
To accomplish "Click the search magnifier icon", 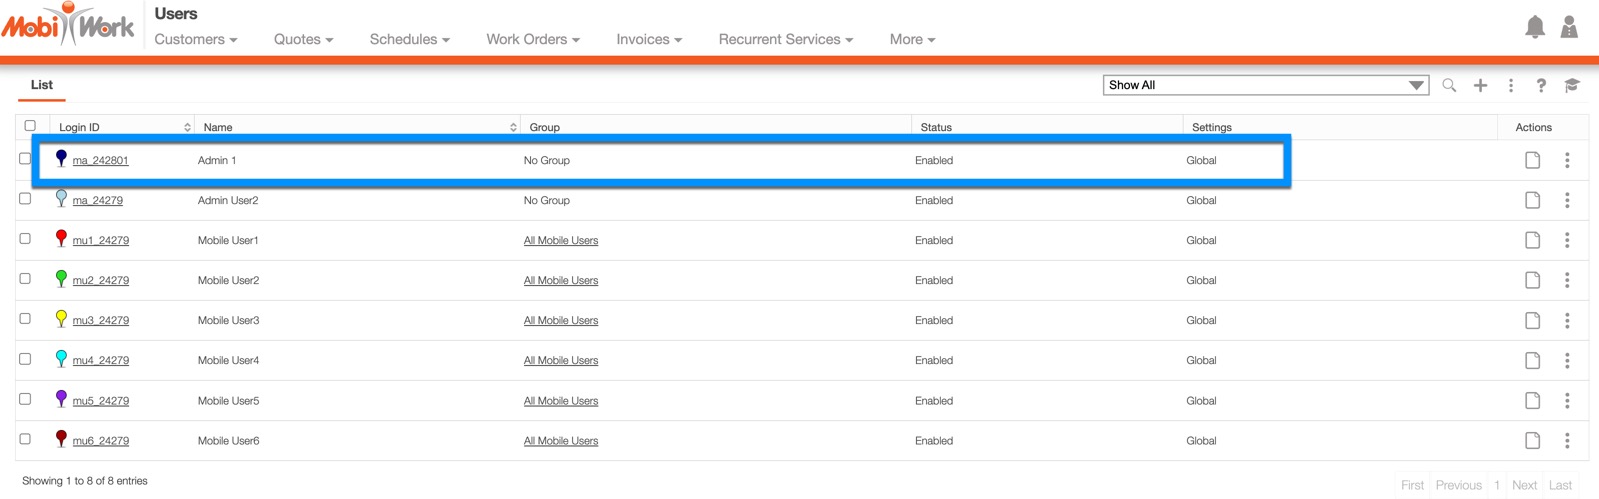I will pos(1449,86).
